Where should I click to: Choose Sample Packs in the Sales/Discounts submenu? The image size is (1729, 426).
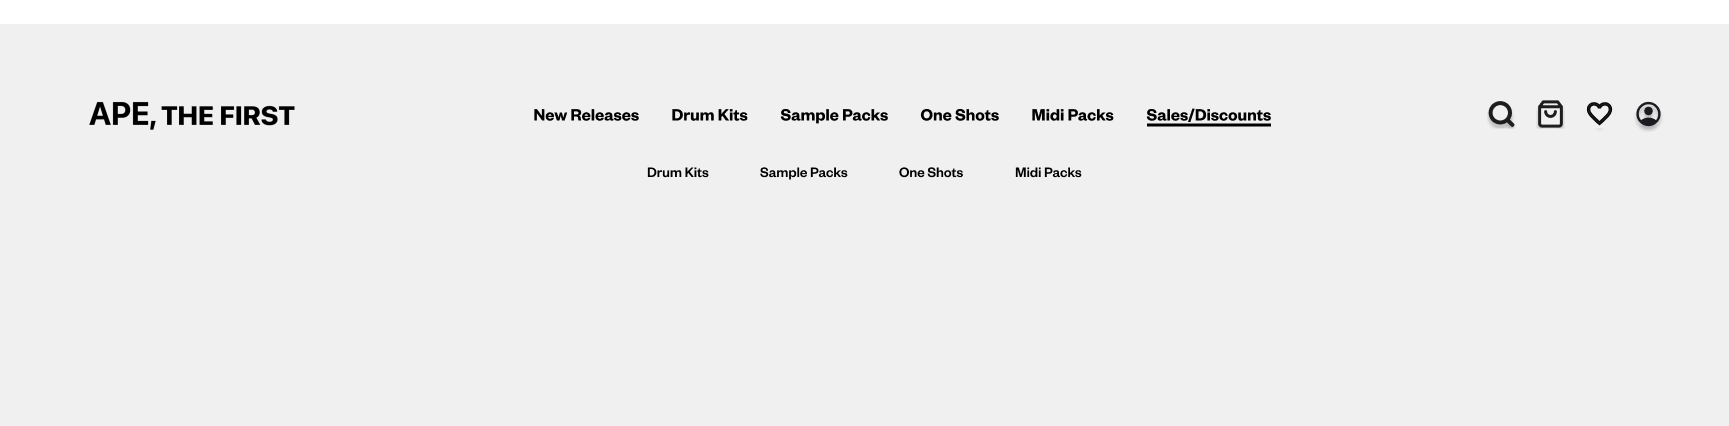(x=803, y=172)
